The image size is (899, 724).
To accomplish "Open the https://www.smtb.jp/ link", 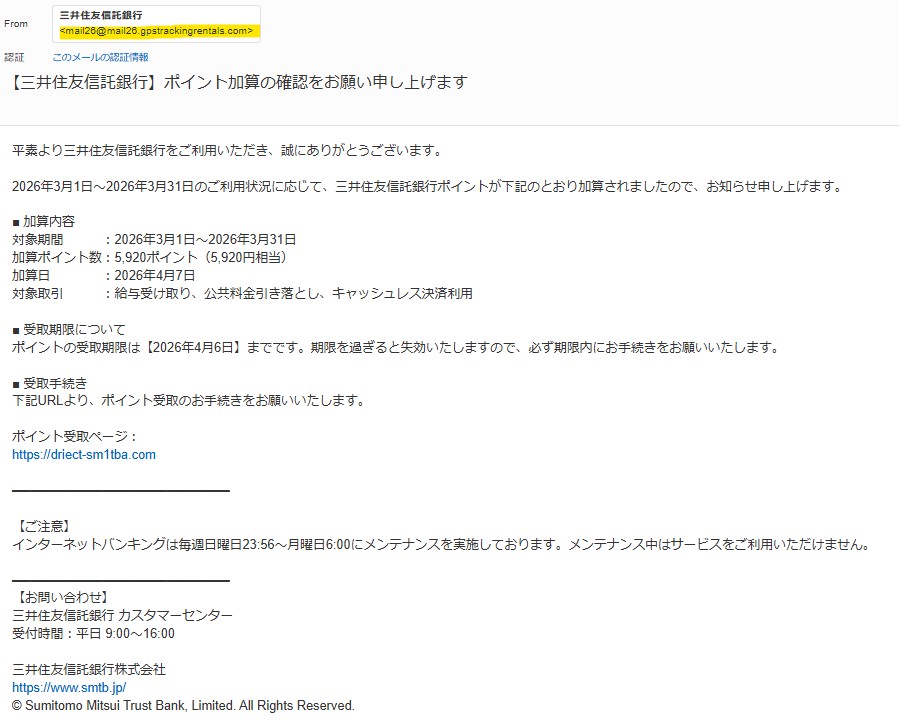I will [x=69, y=688].
